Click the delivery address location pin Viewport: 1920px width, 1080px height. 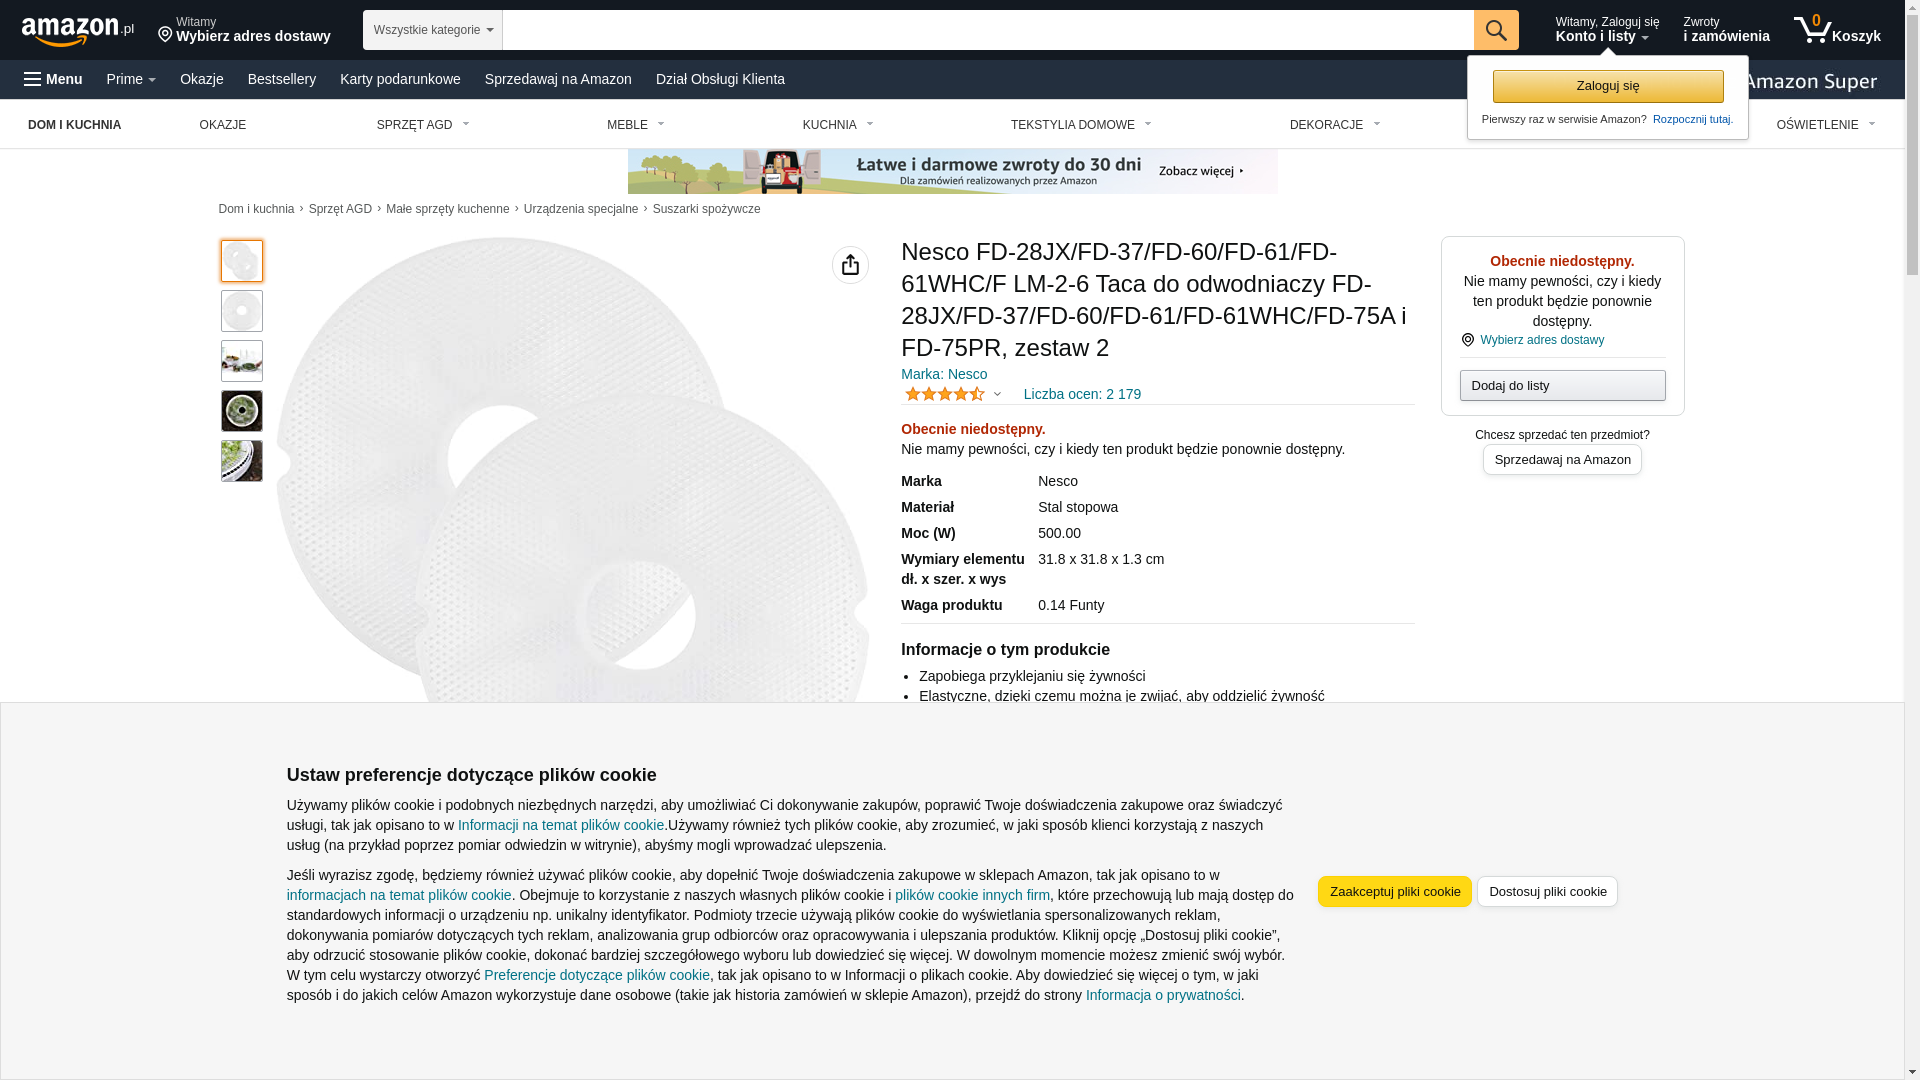pyautogui.click(x=165, y=35)
